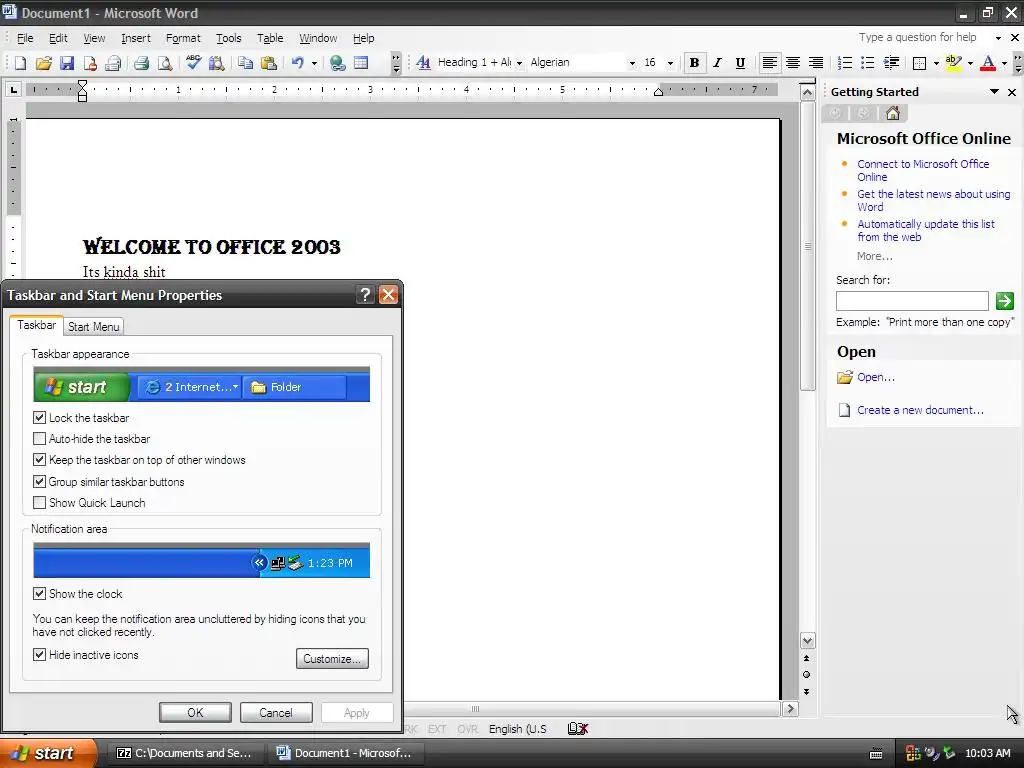
Task: Click the New Blank Document icon
Action: tap(20, 63)
